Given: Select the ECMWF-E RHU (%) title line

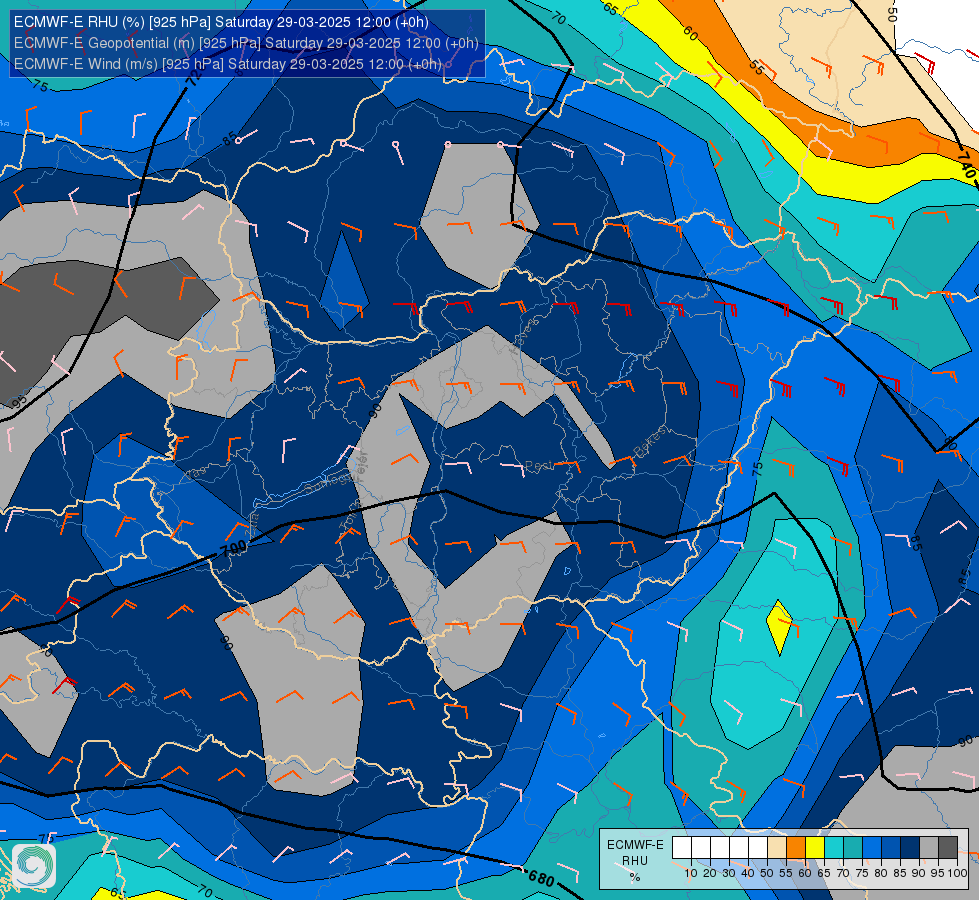Looking at the screenshot, I should pos(221,22).
